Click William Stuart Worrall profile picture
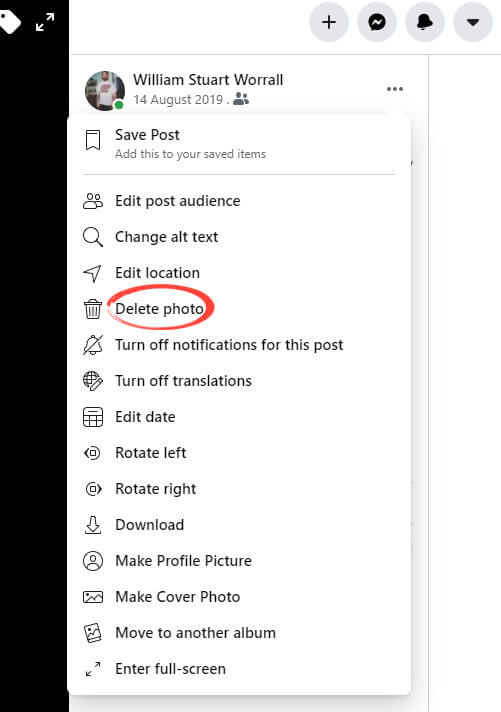Screen dimensions: 501x712 coord(105,90)
